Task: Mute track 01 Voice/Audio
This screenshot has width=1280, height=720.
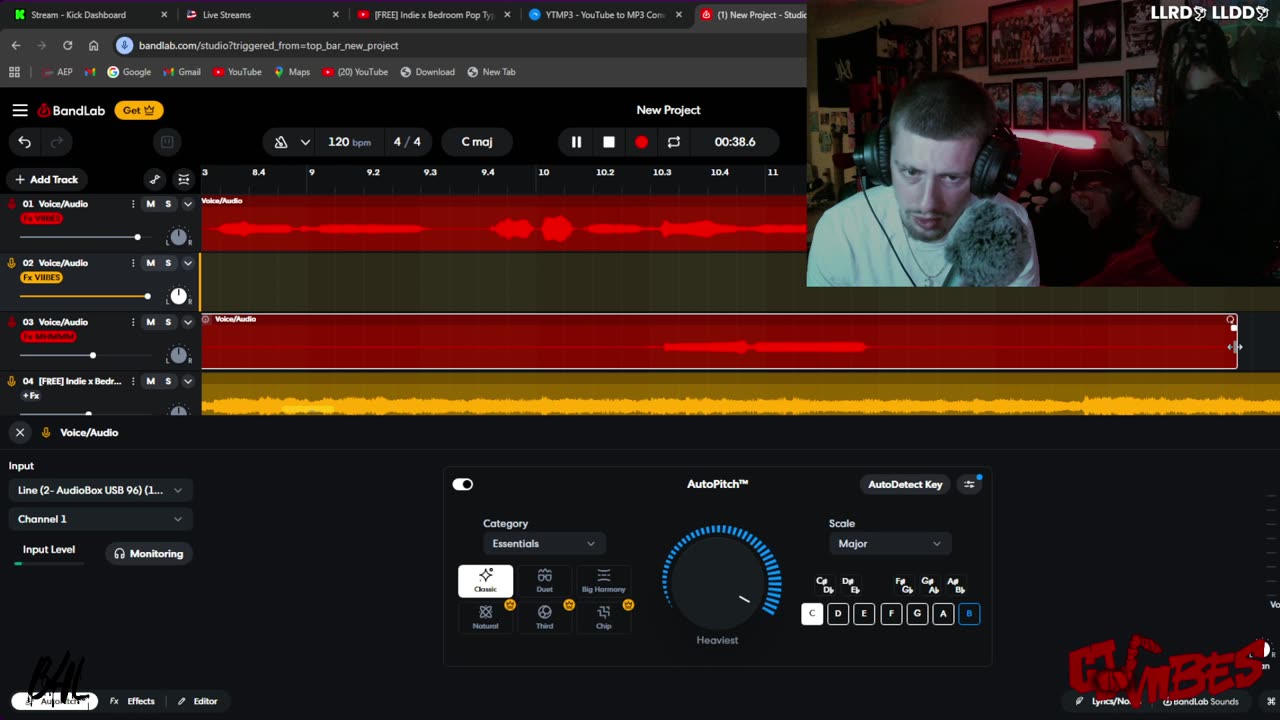Action: (x=151, y=204)
